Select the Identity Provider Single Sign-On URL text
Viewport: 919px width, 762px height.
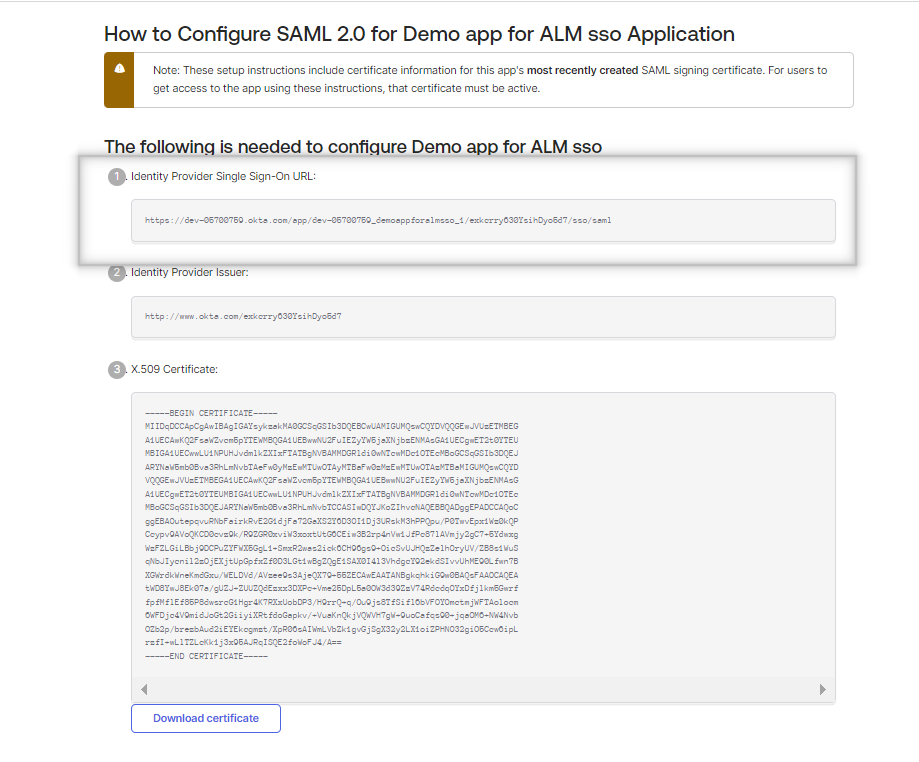[x=377, y=220]
